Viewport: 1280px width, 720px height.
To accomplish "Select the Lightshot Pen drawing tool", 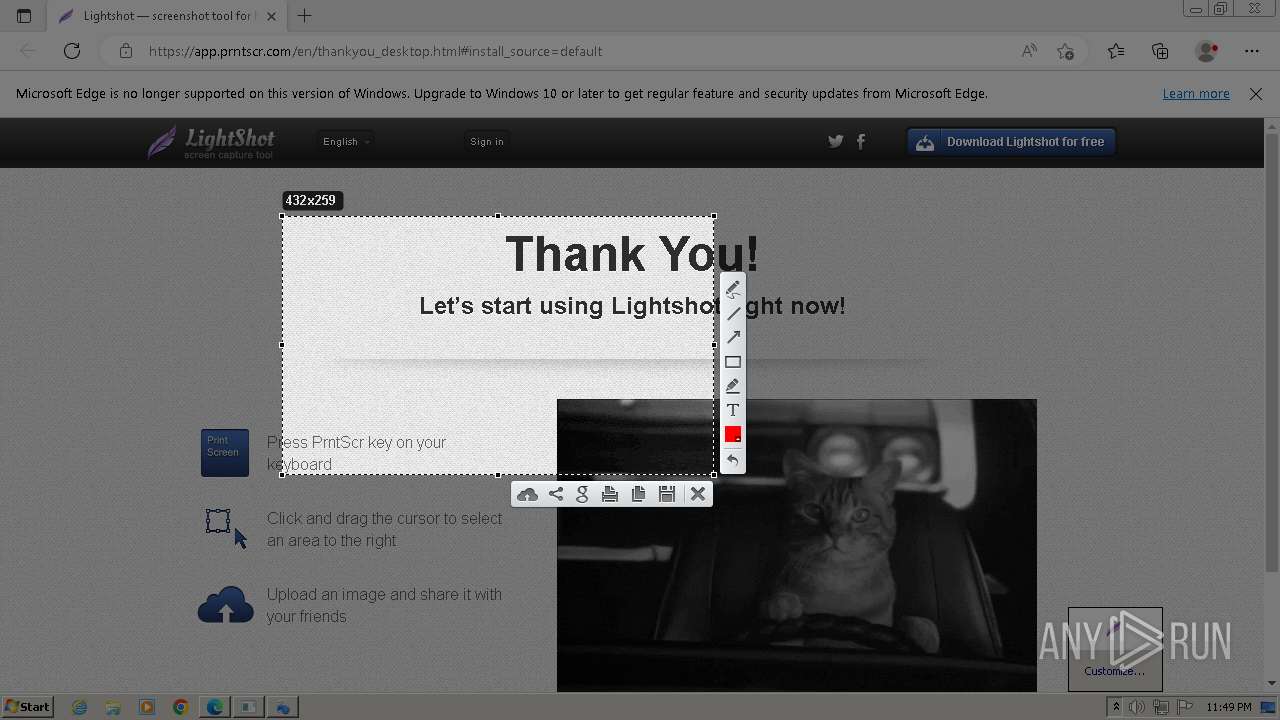I will point(733,289).
